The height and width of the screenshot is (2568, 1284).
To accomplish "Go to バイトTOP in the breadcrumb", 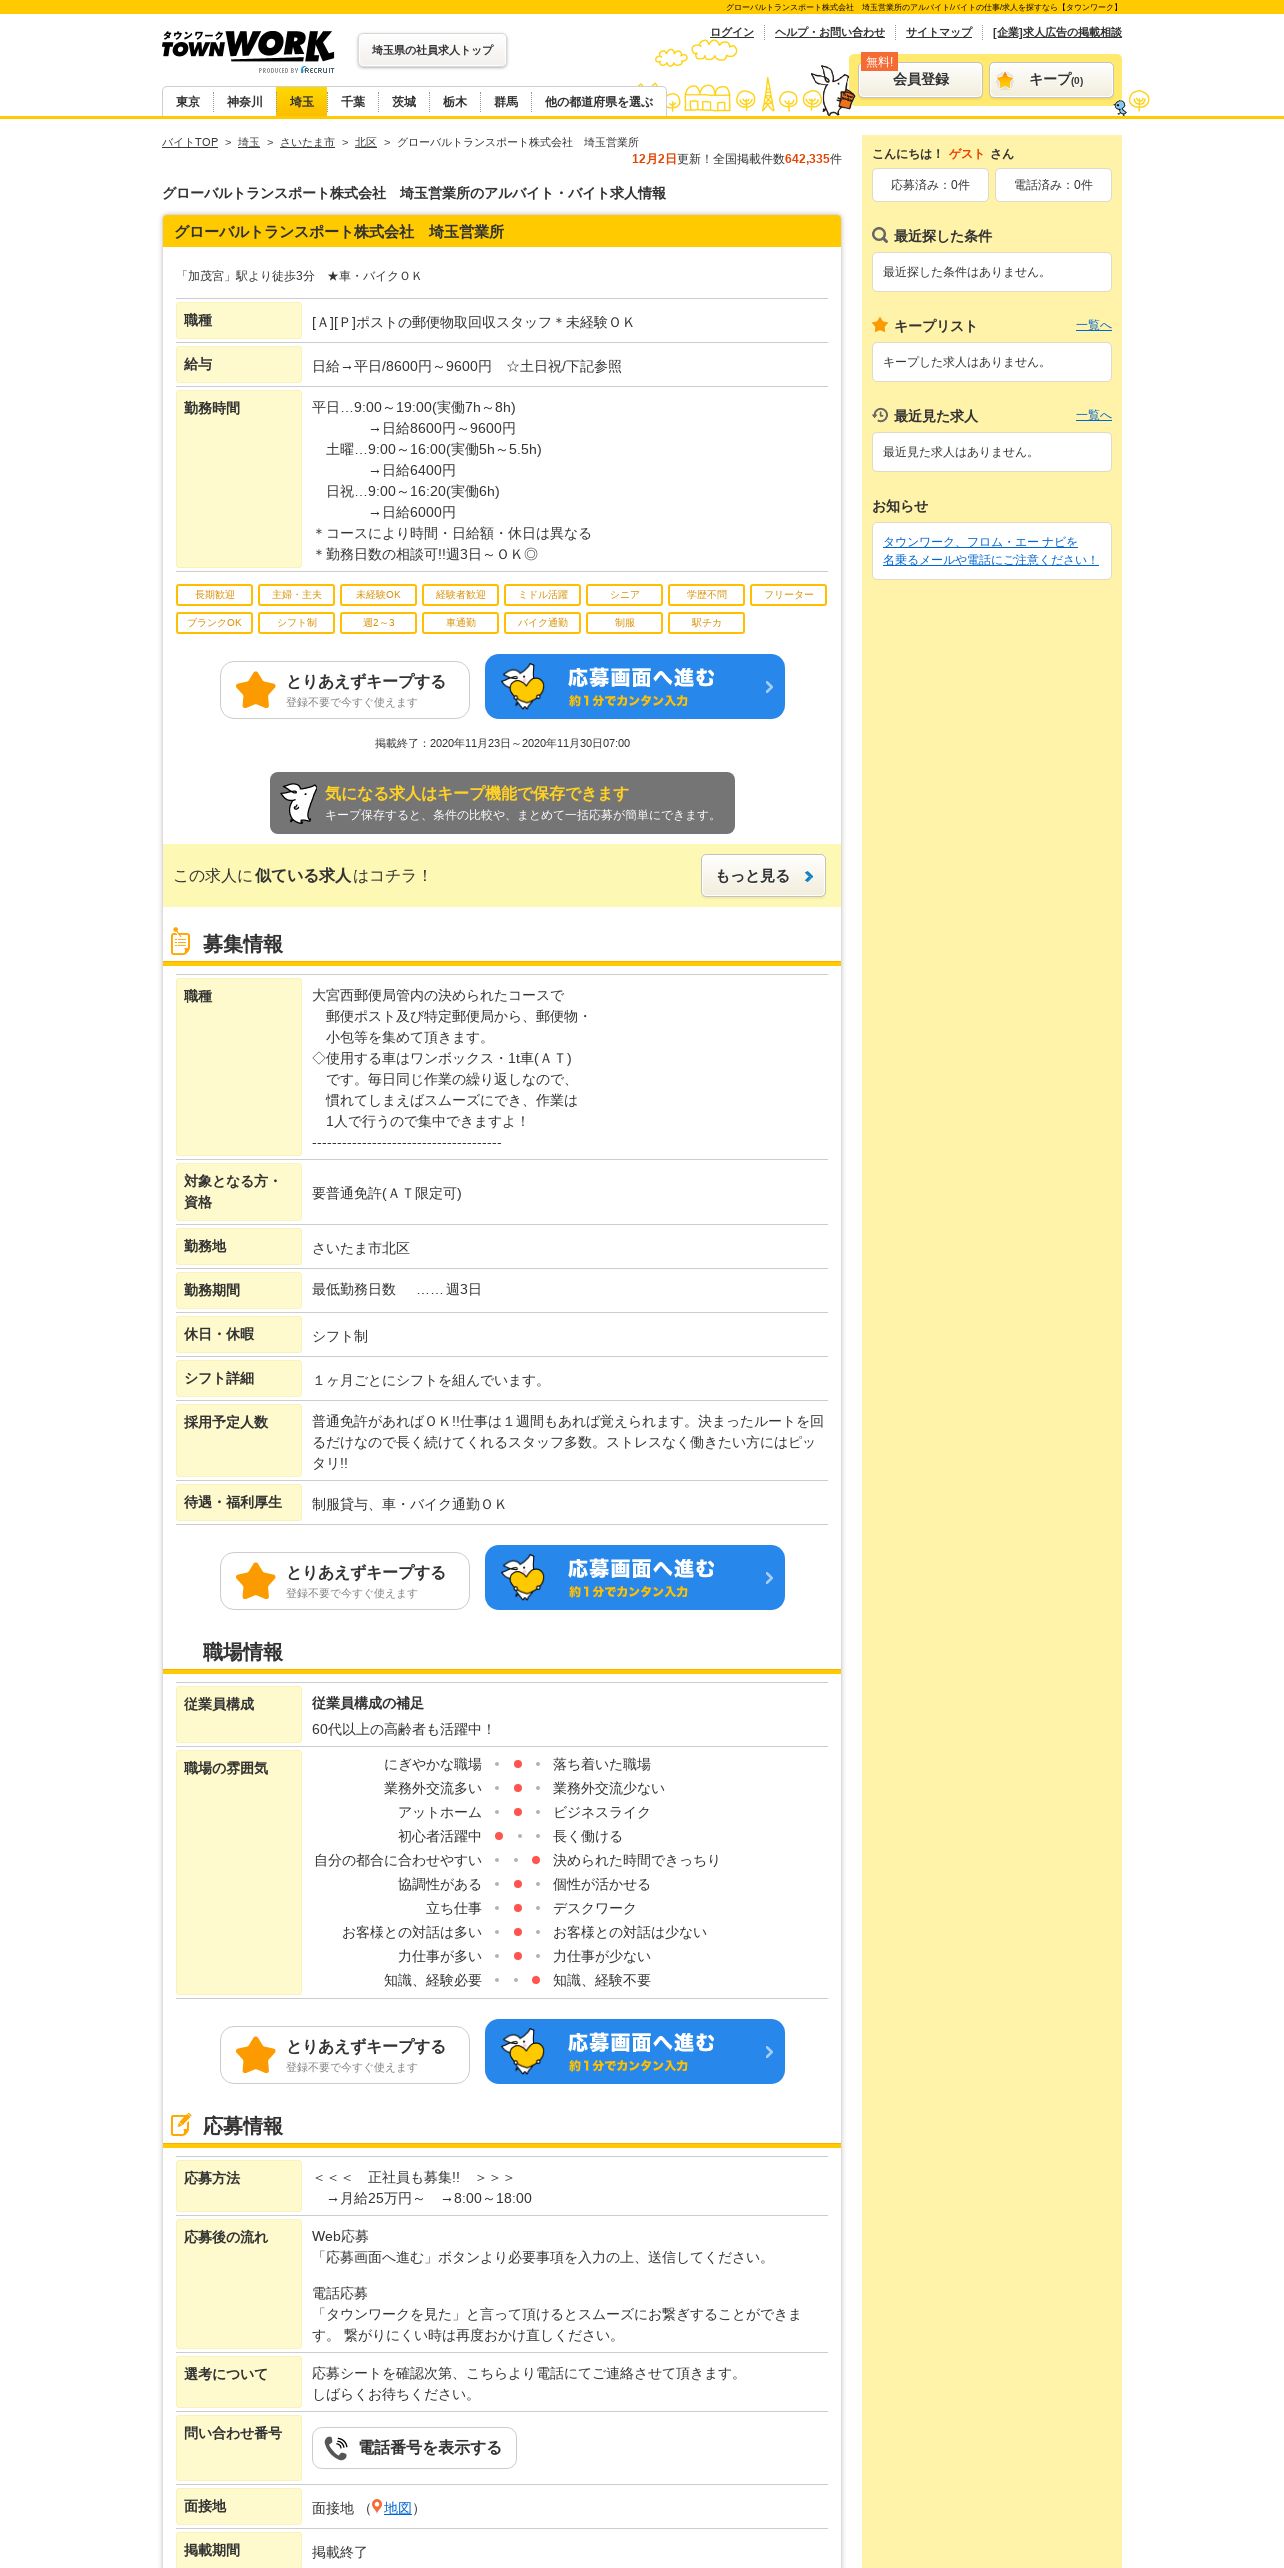I will pyautogui.click(x=190, y=142).
